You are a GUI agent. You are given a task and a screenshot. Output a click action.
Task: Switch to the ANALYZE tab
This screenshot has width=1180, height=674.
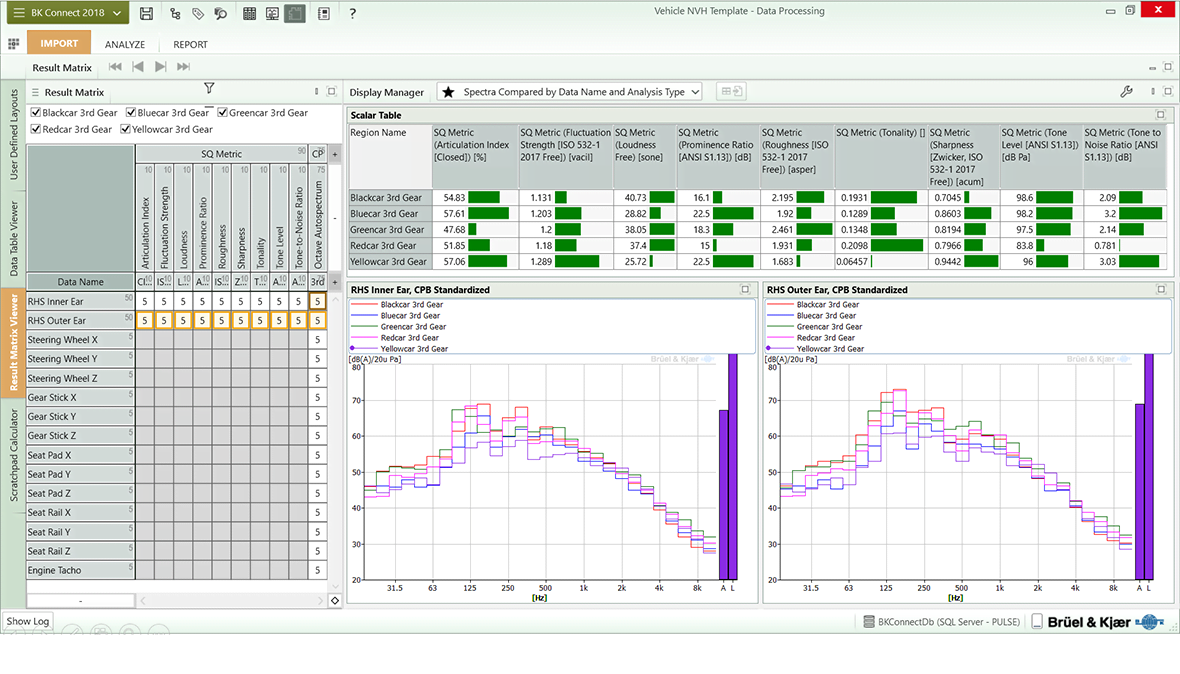(125, 44)
